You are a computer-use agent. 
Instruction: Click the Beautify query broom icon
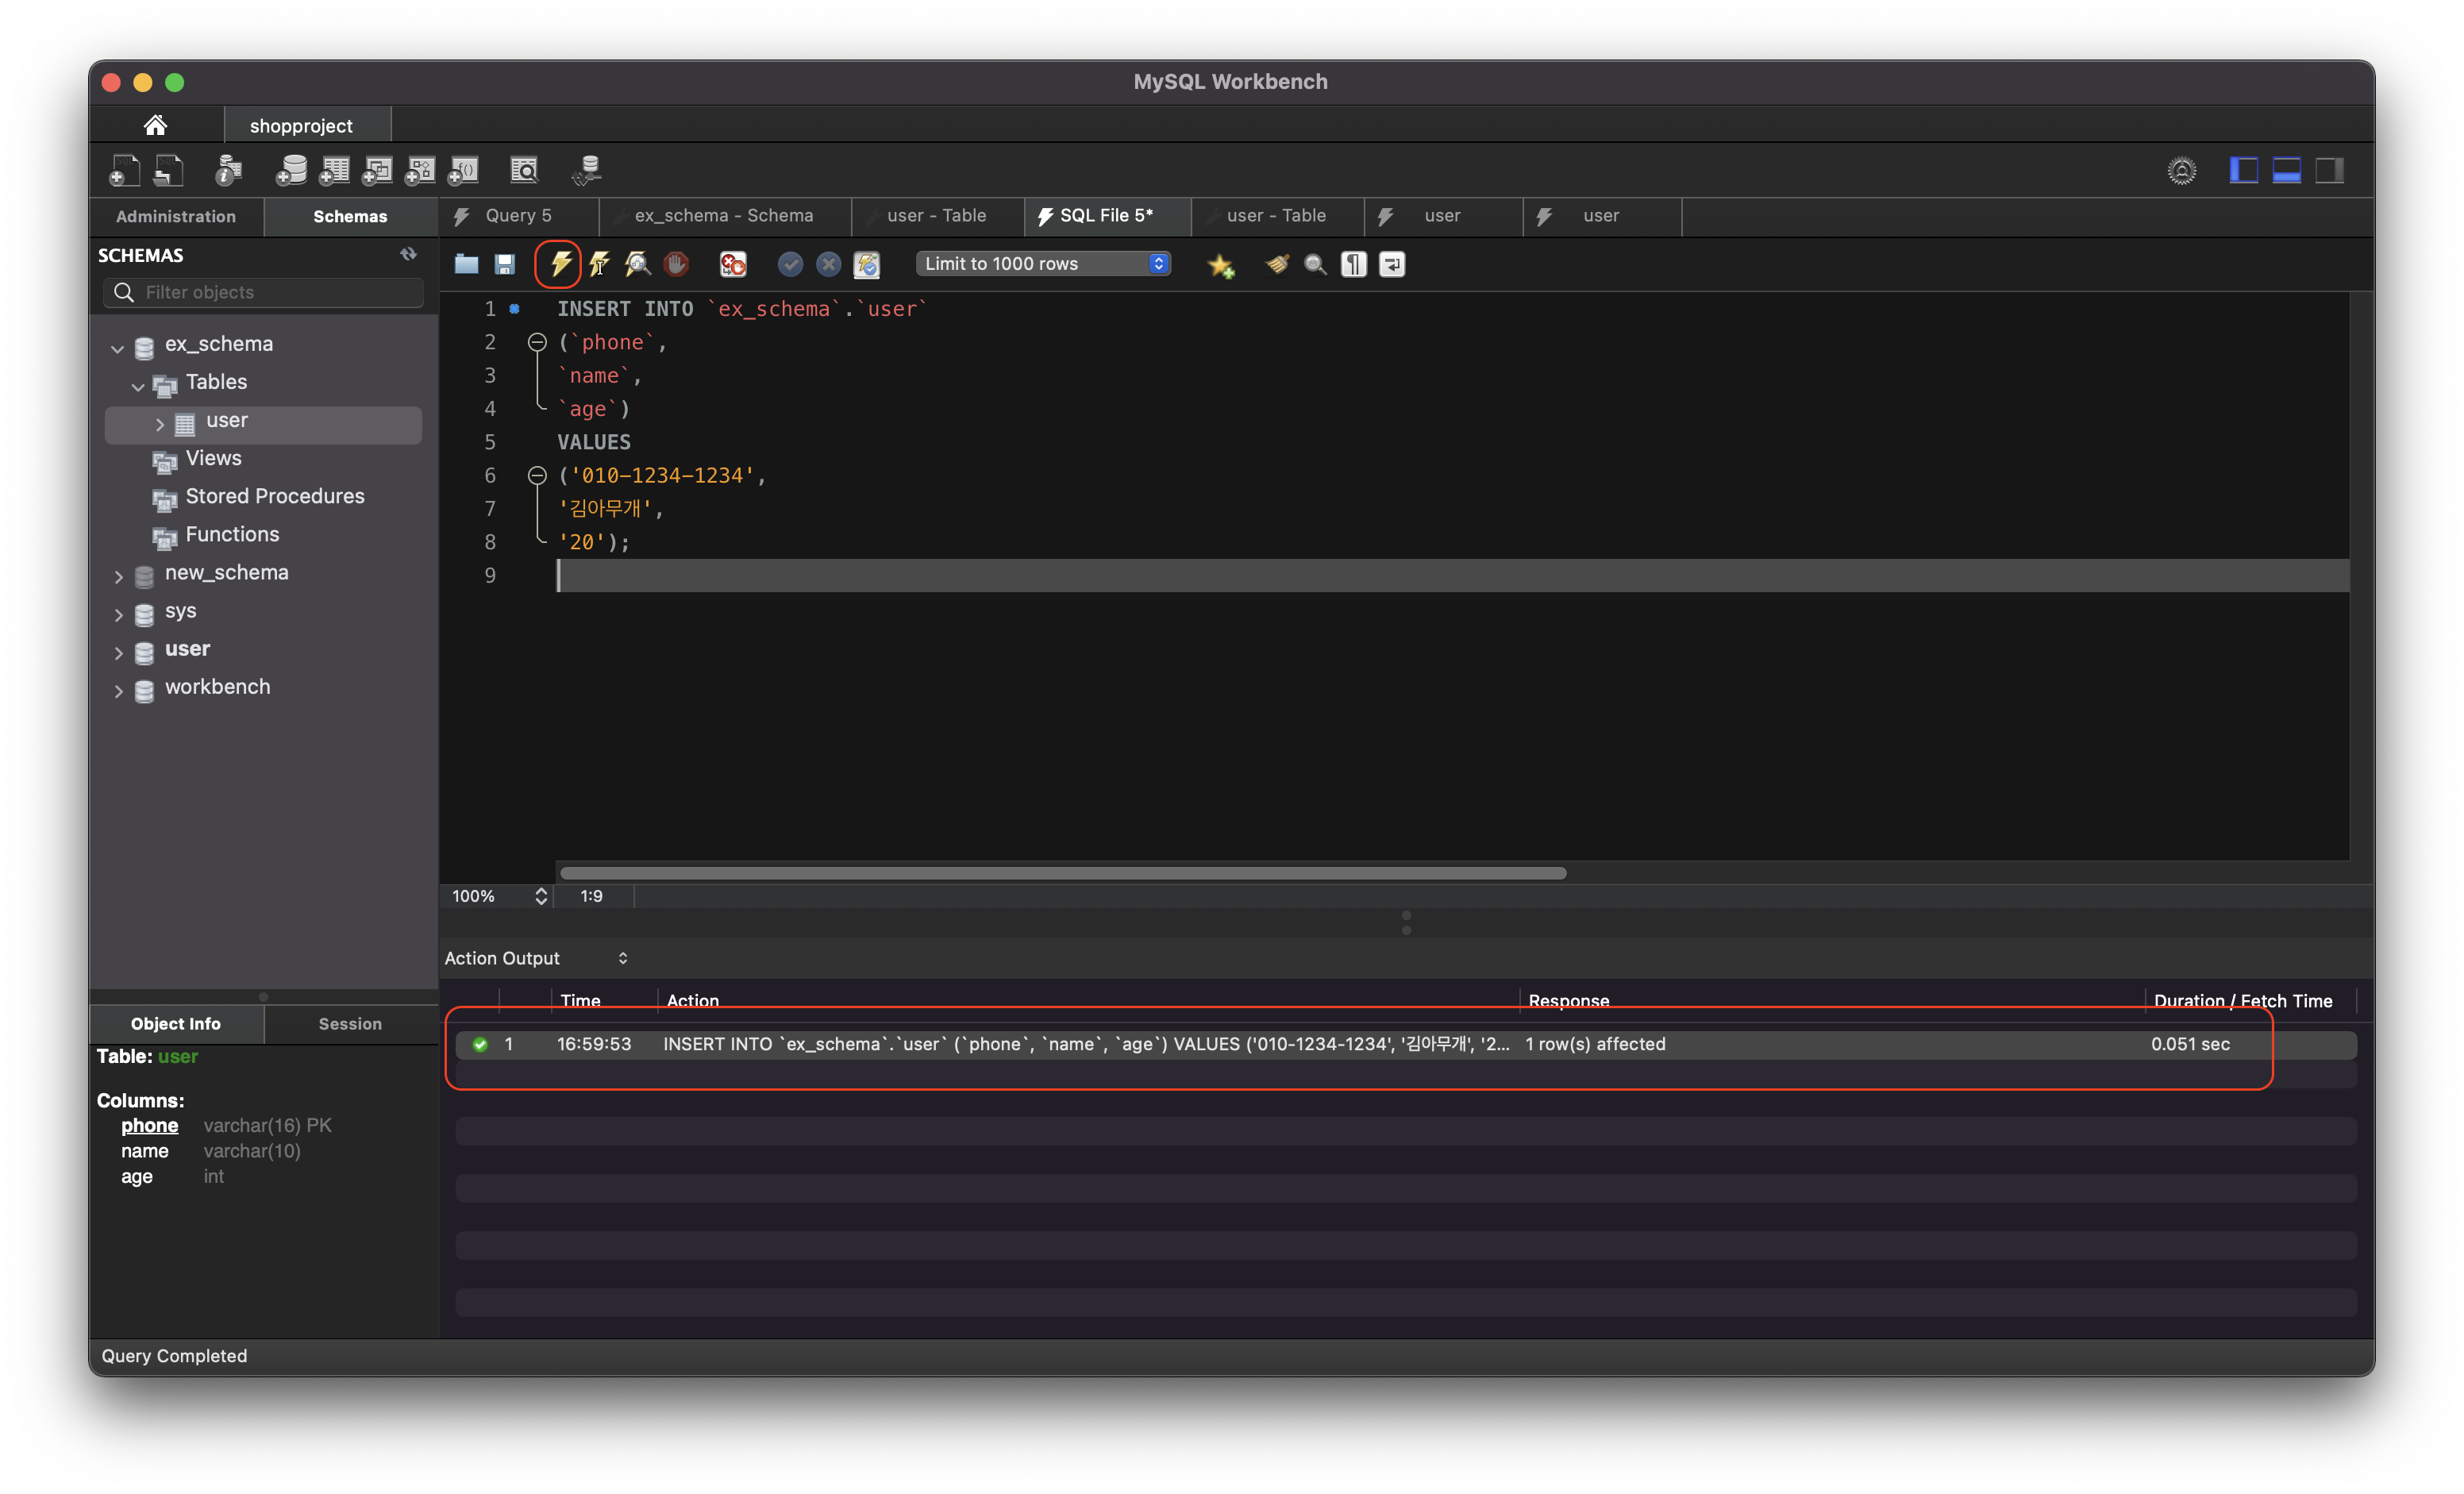click(x=1277, y=264)
